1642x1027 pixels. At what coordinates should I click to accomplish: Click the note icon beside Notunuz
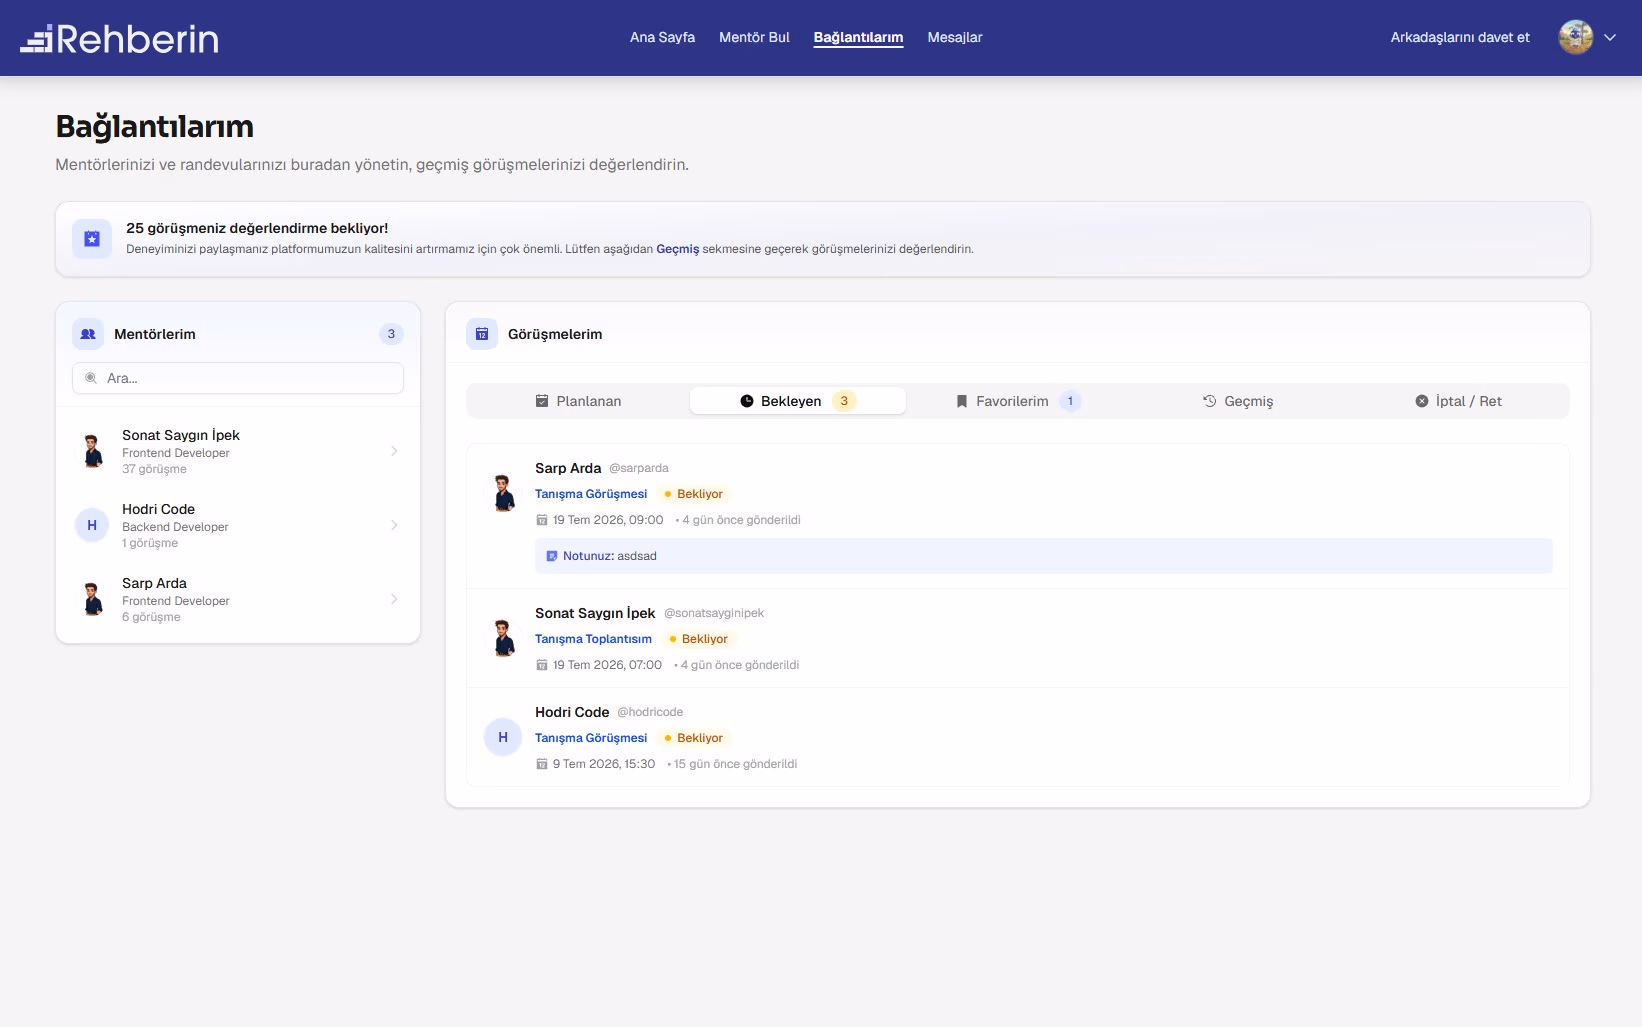pos(551,556)
